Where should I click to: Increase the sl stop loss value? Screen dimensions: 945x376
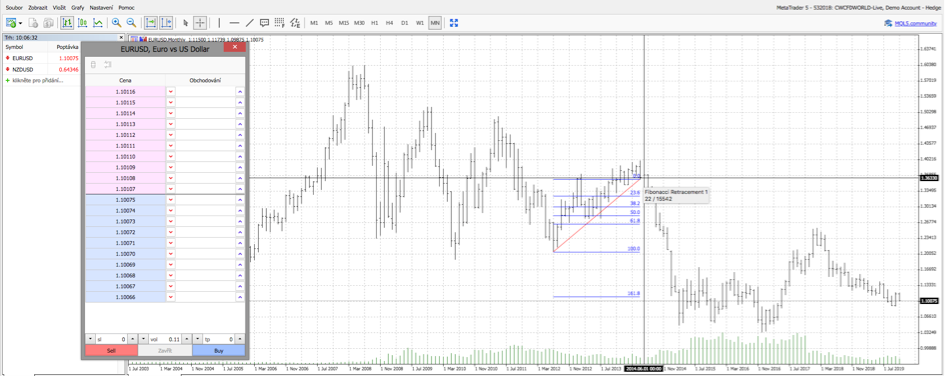(x=134, y=340)
